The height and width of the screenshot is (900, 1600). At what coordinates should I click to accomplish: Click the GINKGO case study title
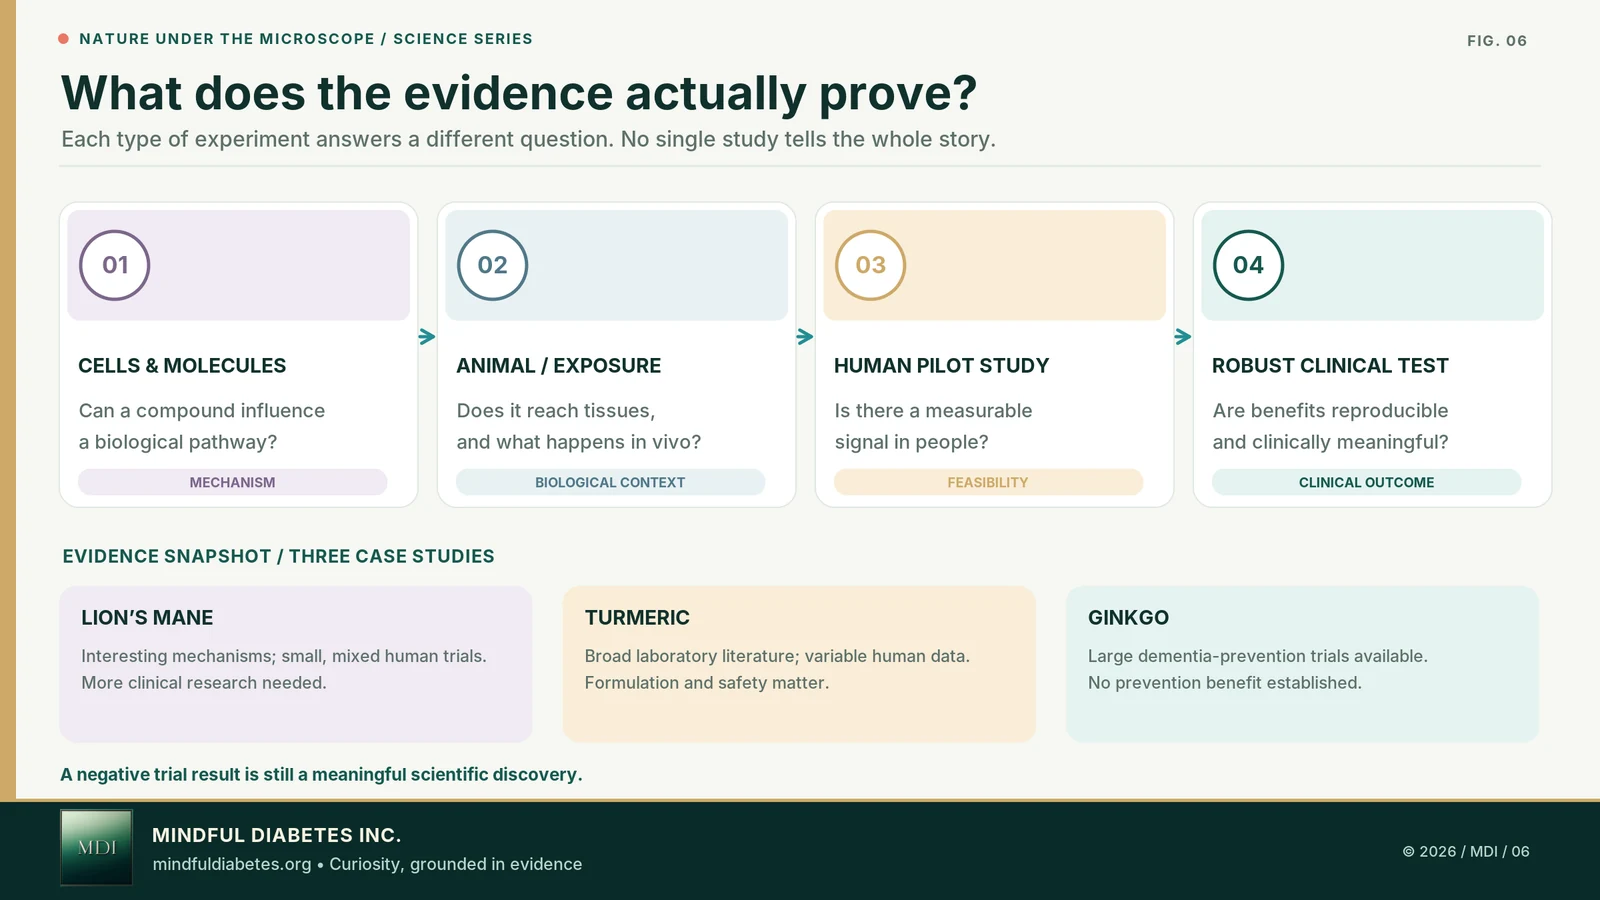1128,618
